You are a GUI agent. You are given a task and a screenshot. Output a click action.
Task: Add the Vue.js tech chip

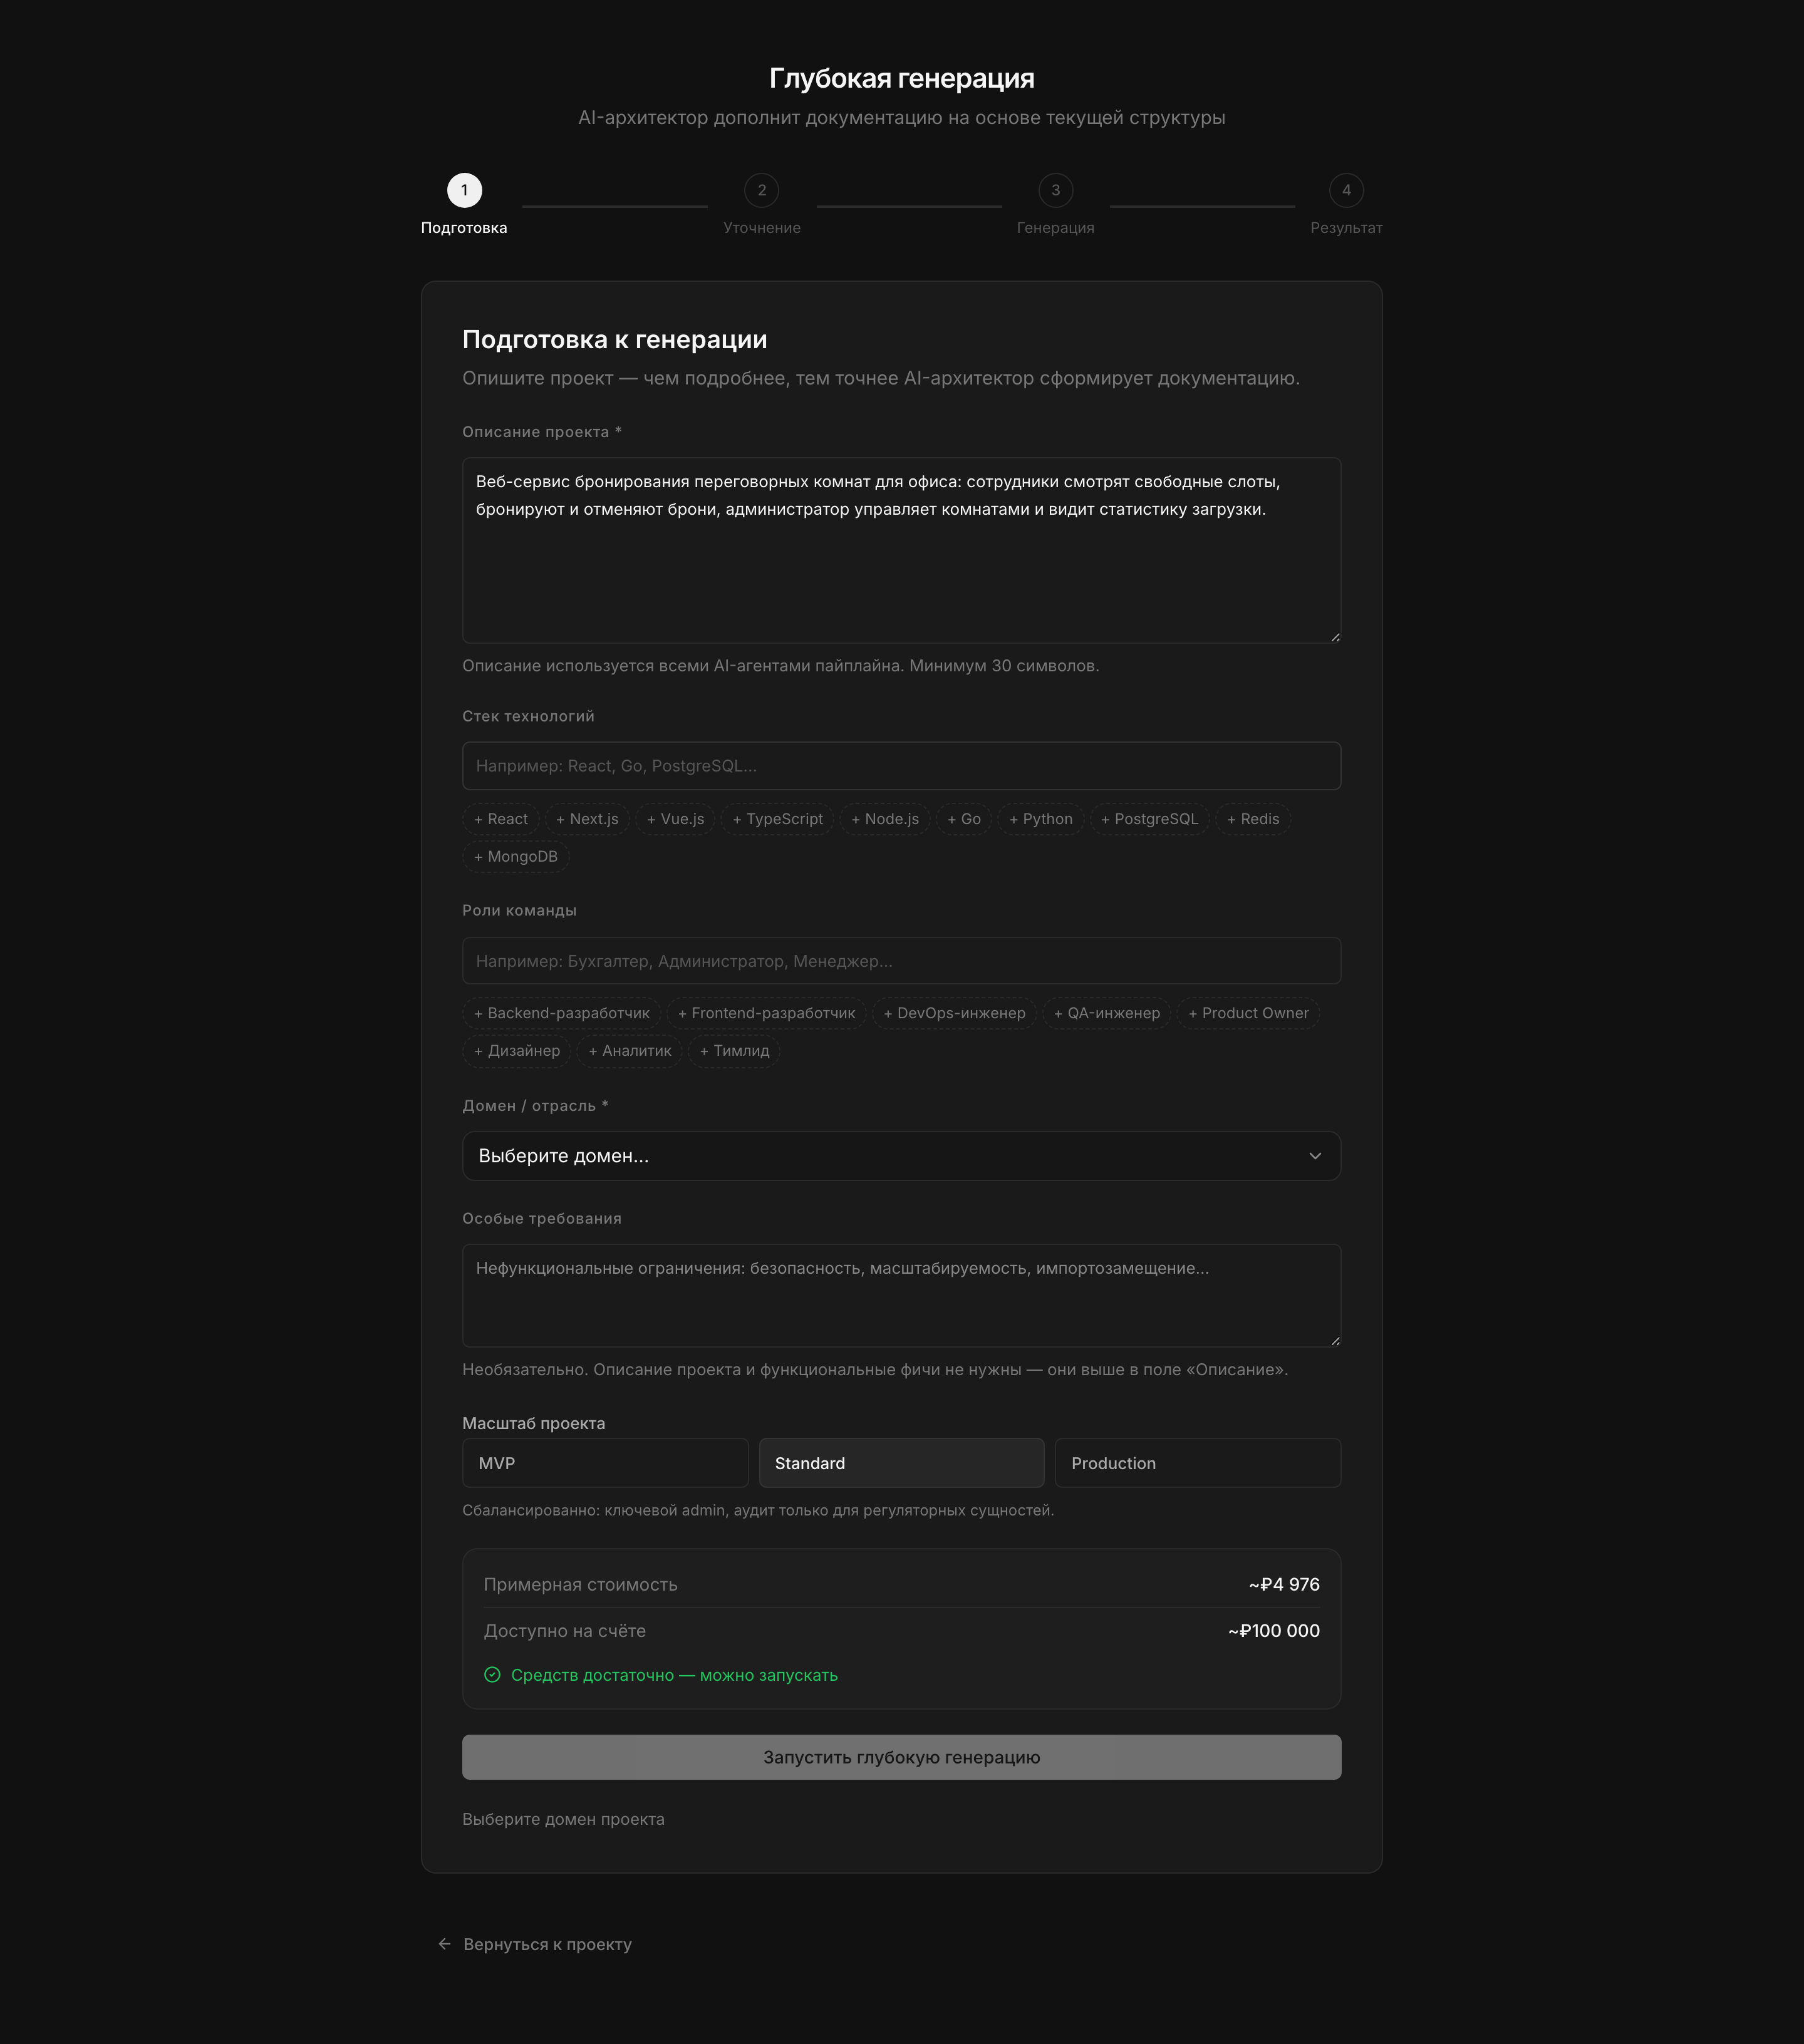[x=675, y=819]
